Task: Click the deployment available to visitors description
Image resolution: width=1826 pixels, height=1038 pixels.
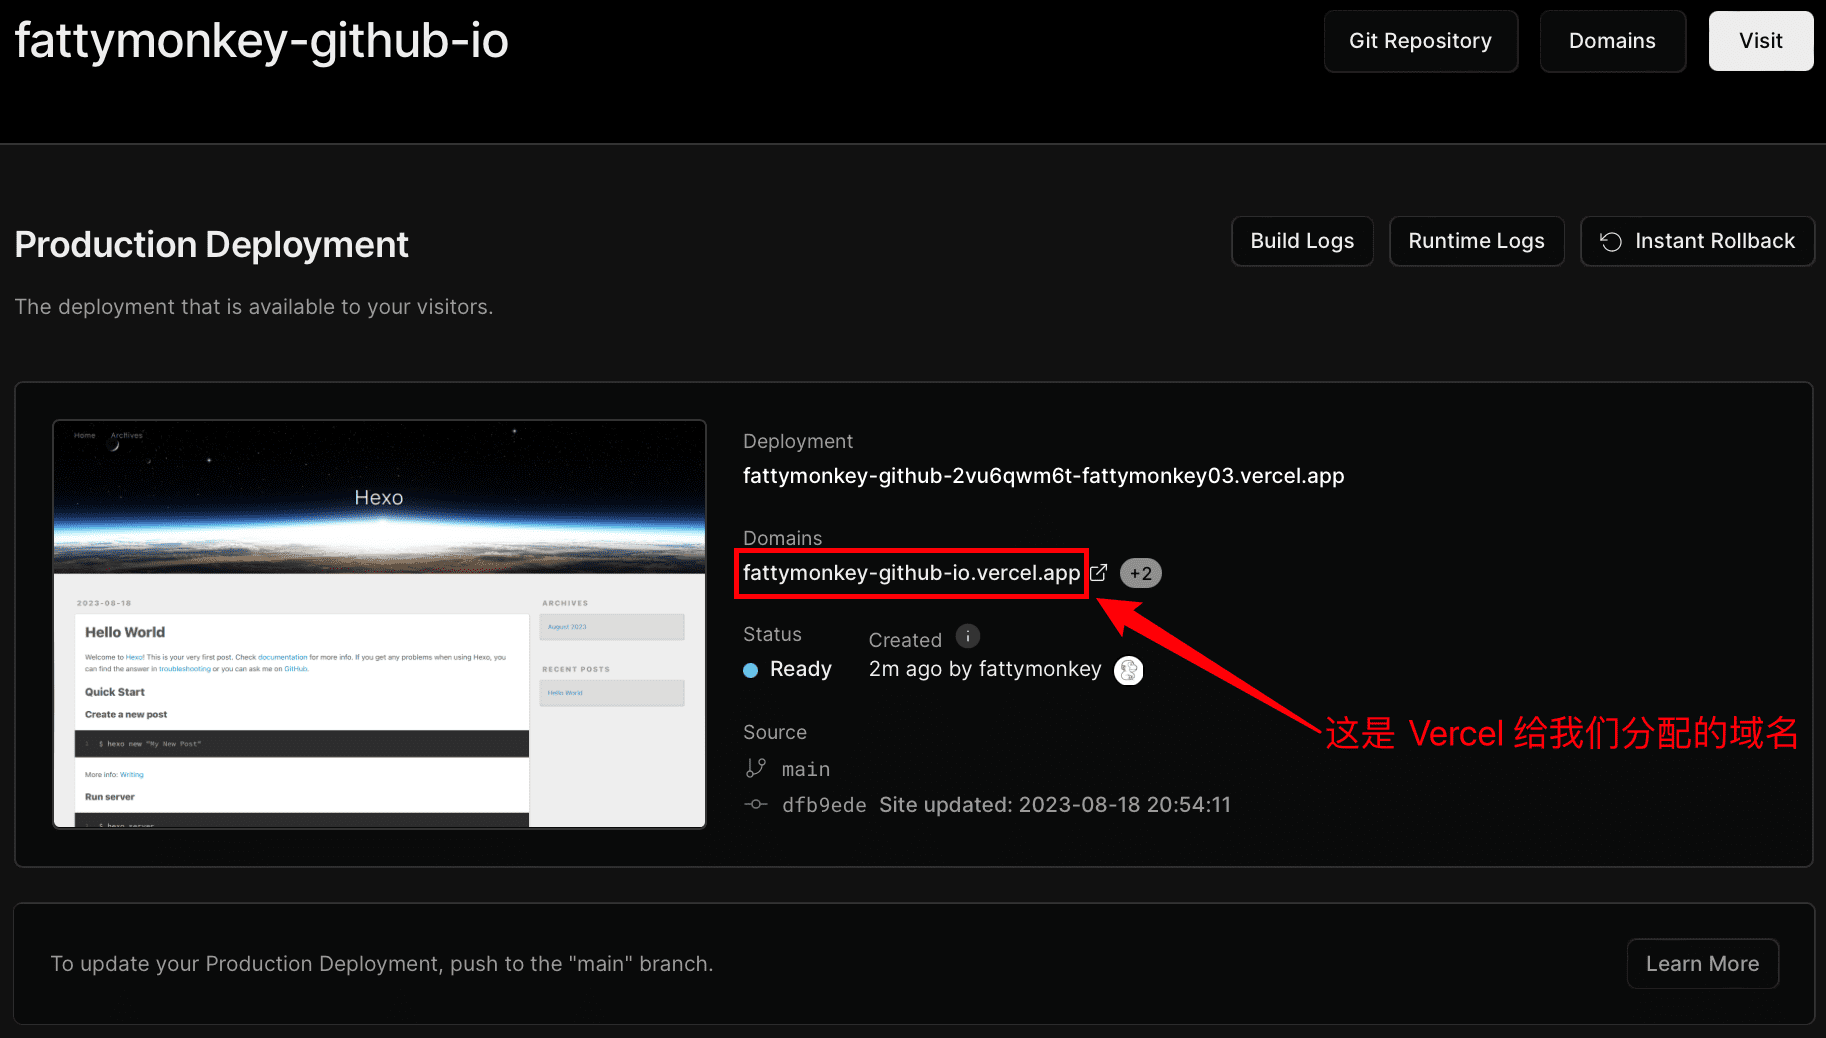Action: (x=254, y=307)
